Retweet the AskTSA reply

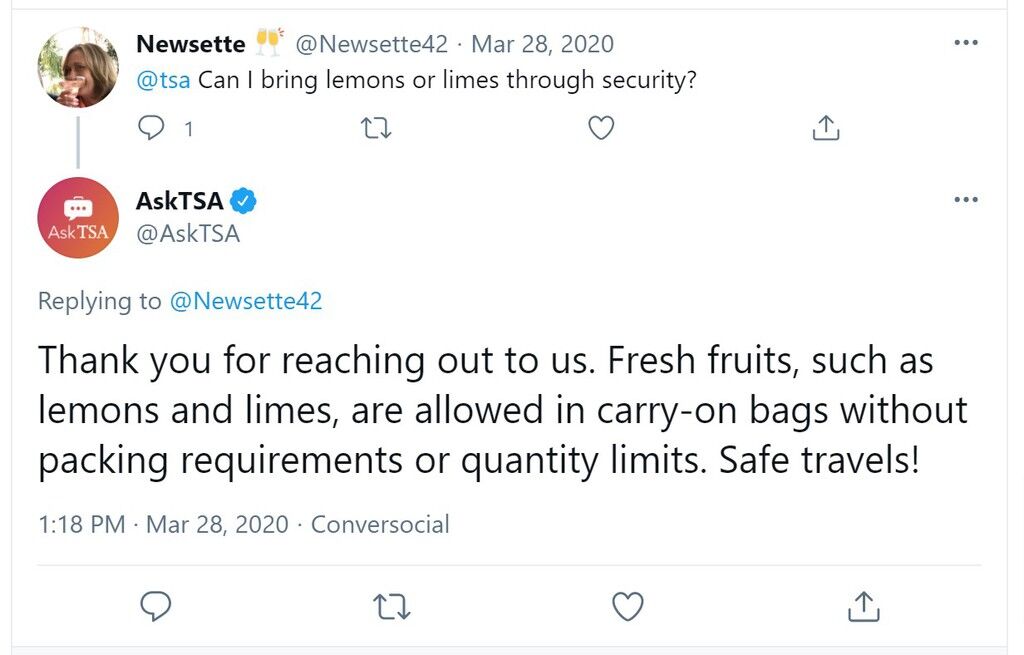click(x=392, y=606)
